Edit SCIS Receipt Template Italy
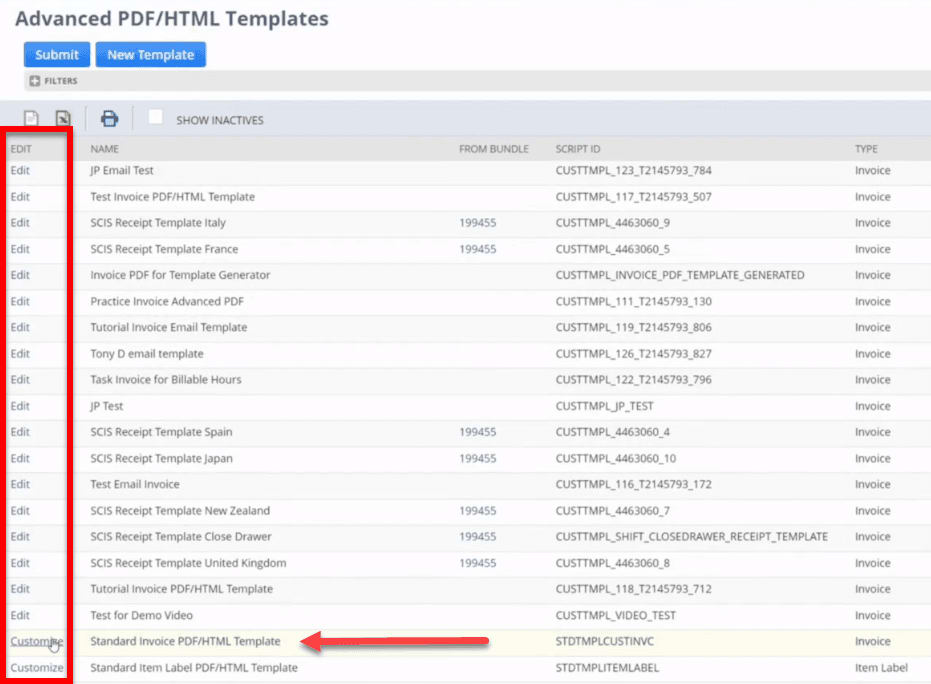 tap(20, 223)
